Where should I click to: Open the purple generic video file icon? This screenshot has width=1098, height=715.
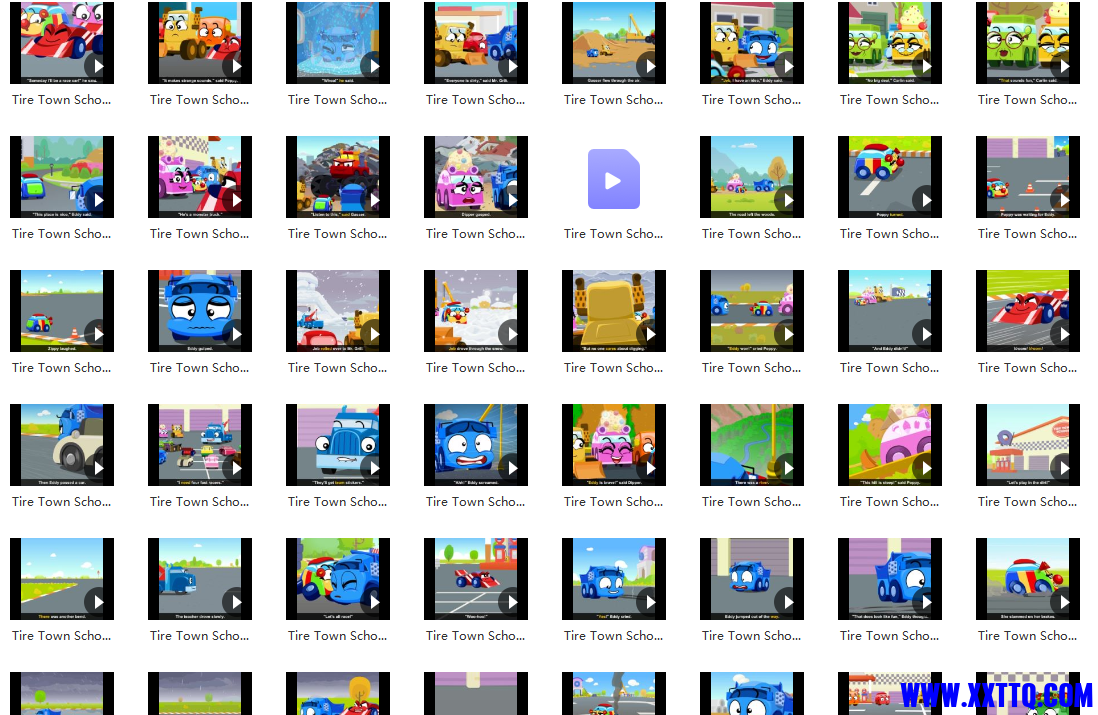613,179
